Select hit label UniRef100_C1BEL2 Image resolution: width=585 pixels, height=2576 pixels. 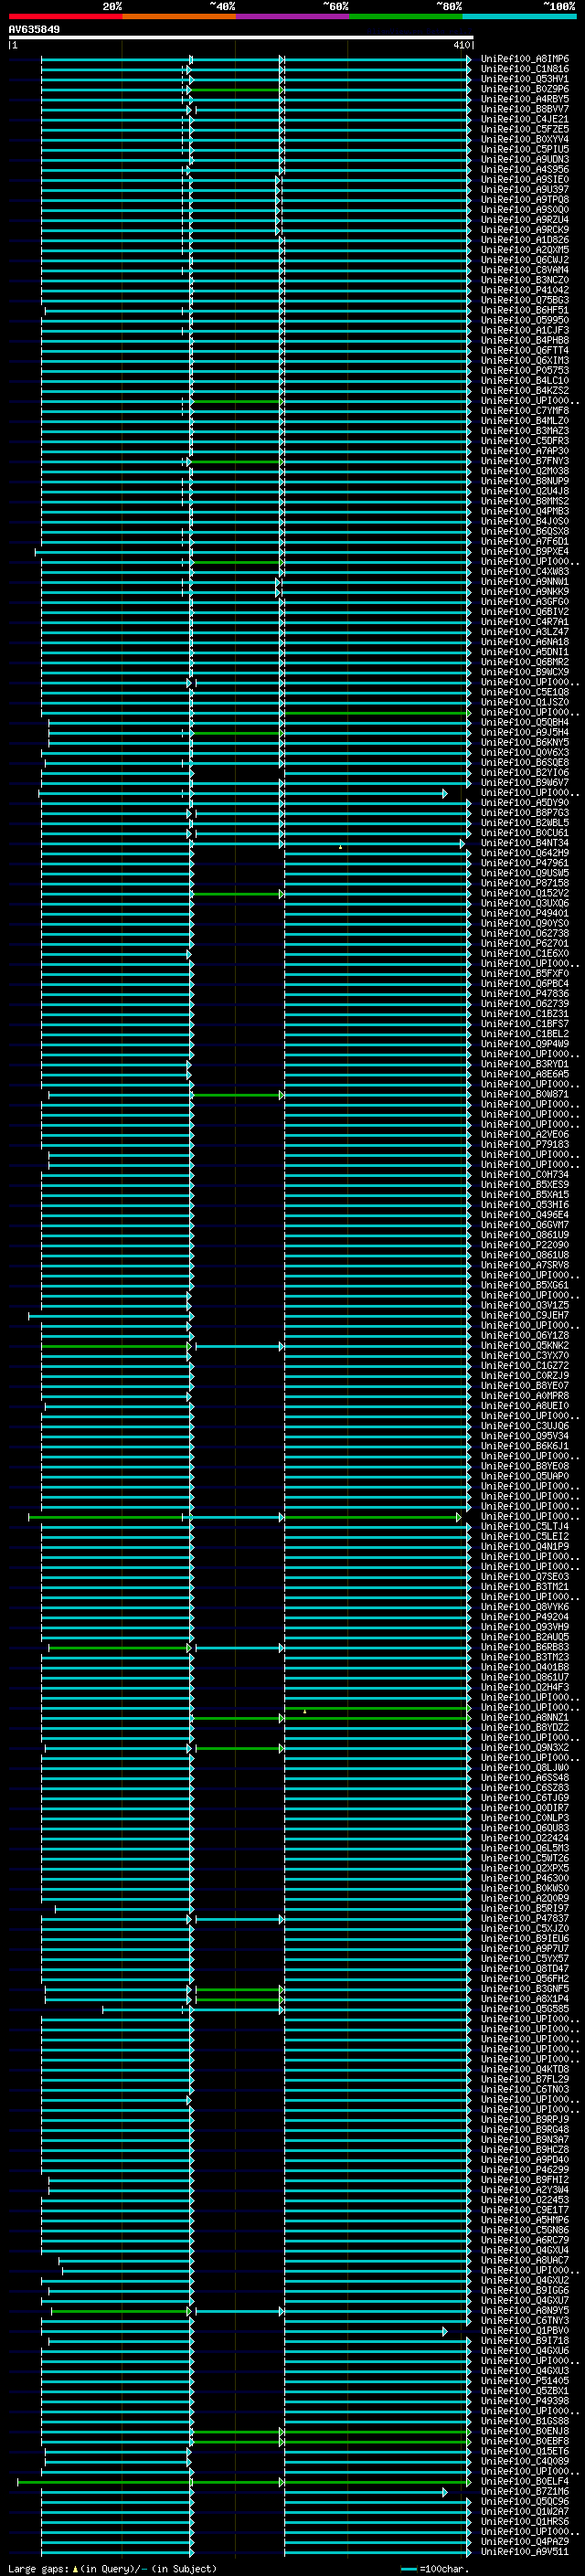[525, 1034]
